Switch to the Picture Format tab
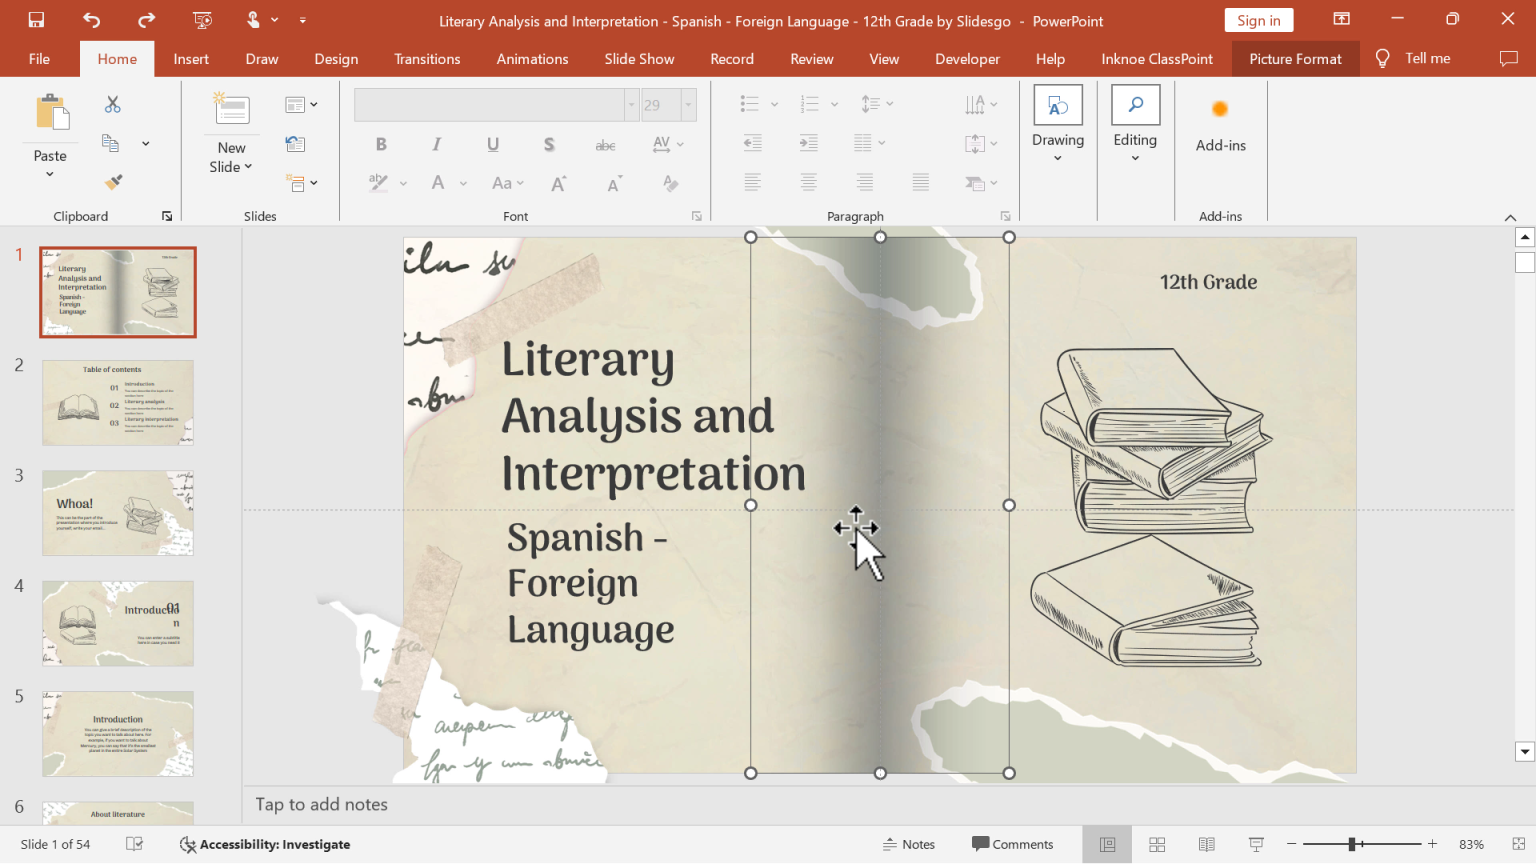Image resolution: width=1536 pixels, height=864 pixels. point(1295,58)
